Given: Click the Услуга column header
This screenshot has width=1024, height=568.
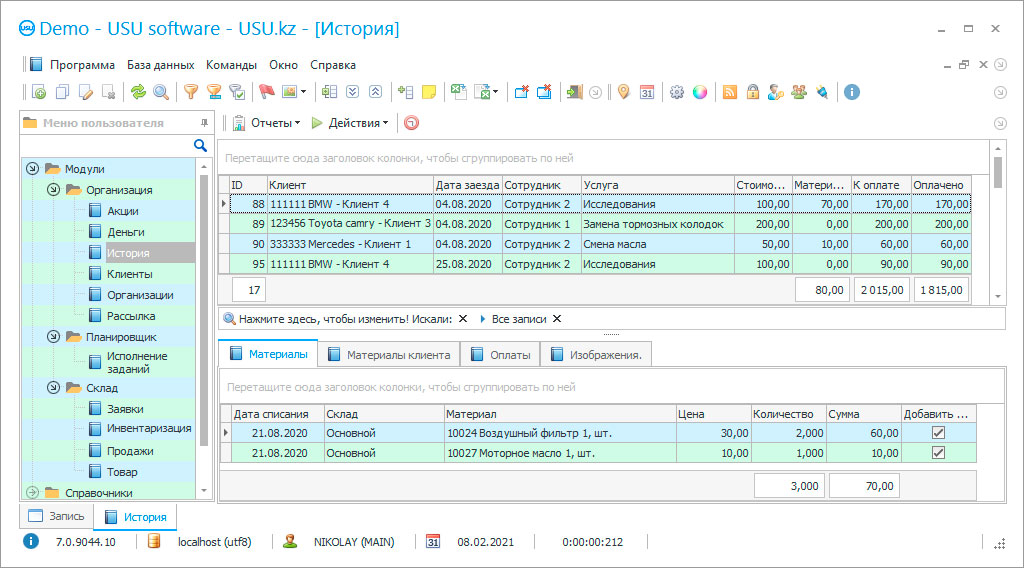Looking at the screenshot, I should click(x=658, y=185).
